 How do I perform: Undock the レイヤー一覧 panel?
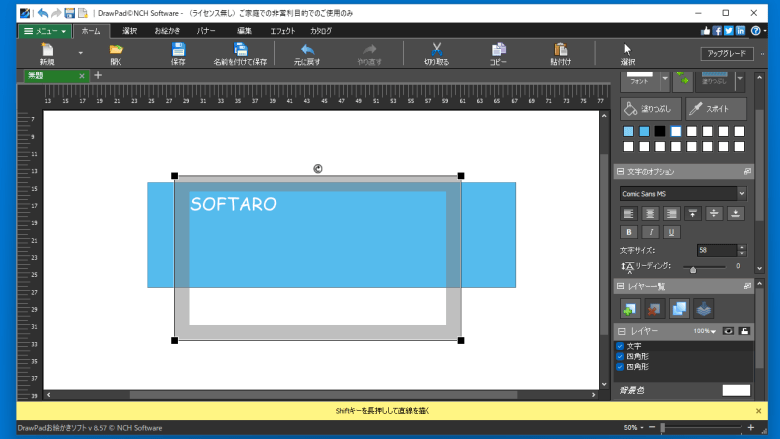coord(747,286)
